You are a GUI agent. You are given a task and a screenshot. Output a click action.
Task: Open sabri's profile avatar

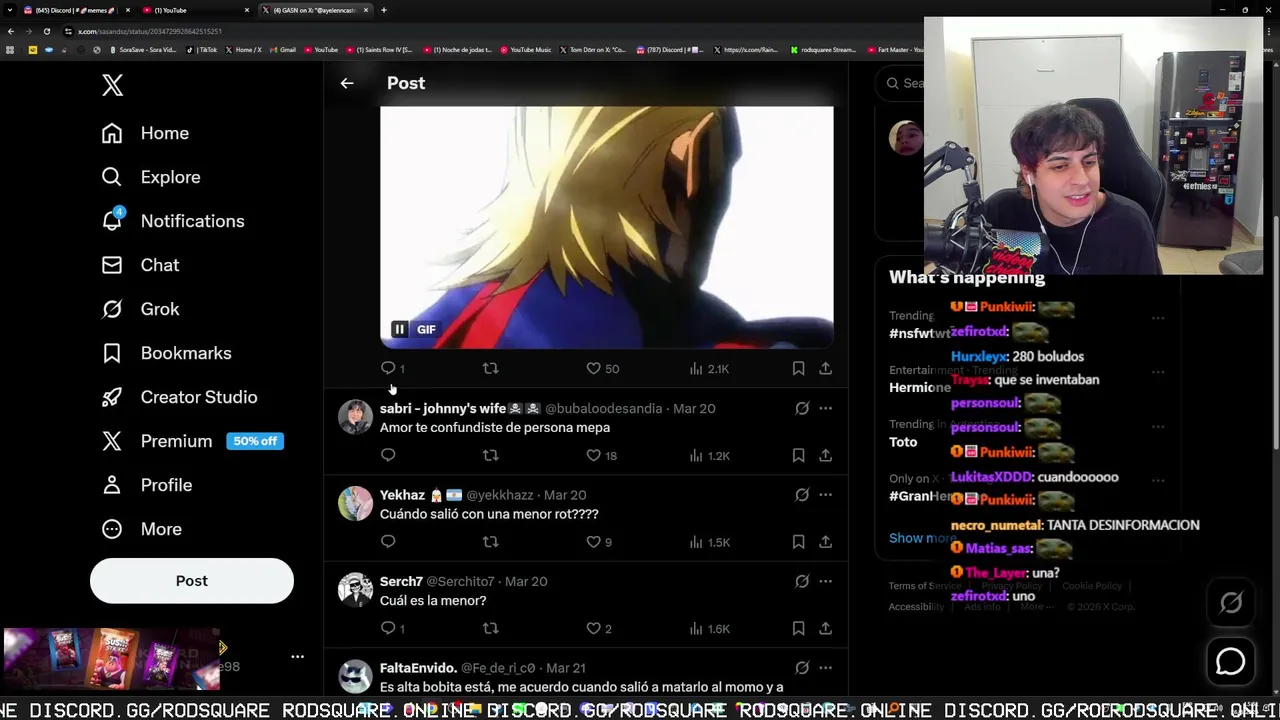point(355,416)
